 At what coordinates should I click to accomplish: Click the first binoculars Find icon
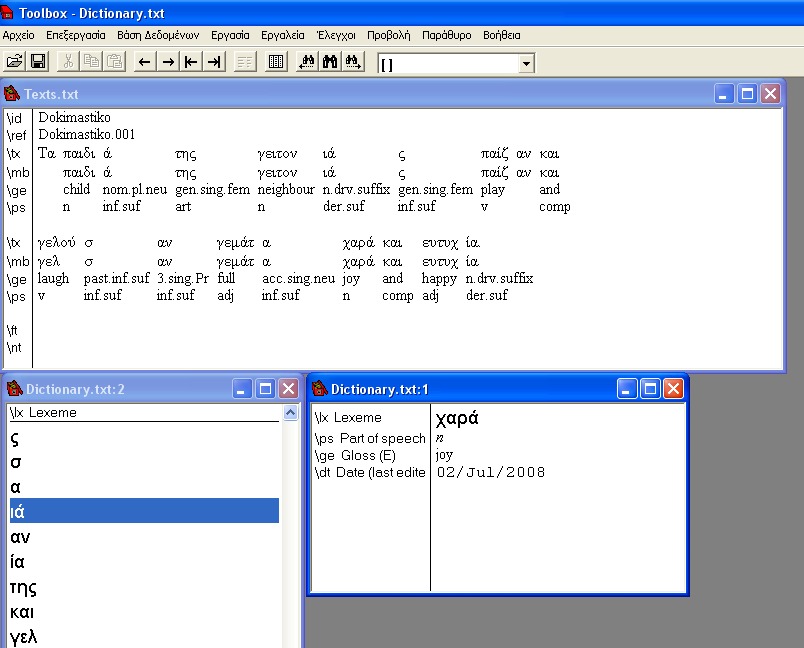click(x=307, y=62)
